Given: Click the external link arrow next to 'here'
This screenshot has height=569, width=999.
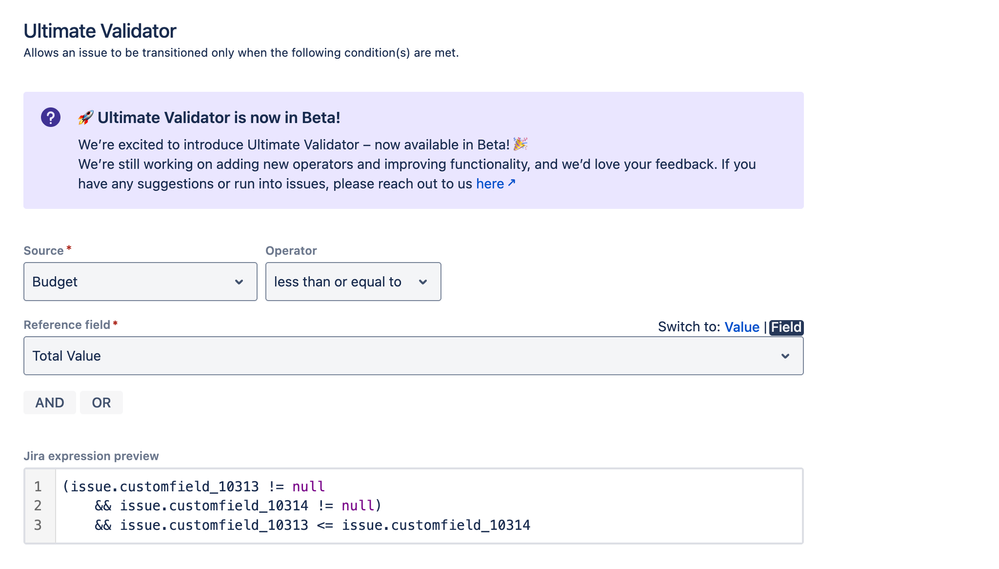Looking at the screenshot, I should coord(512,183).
